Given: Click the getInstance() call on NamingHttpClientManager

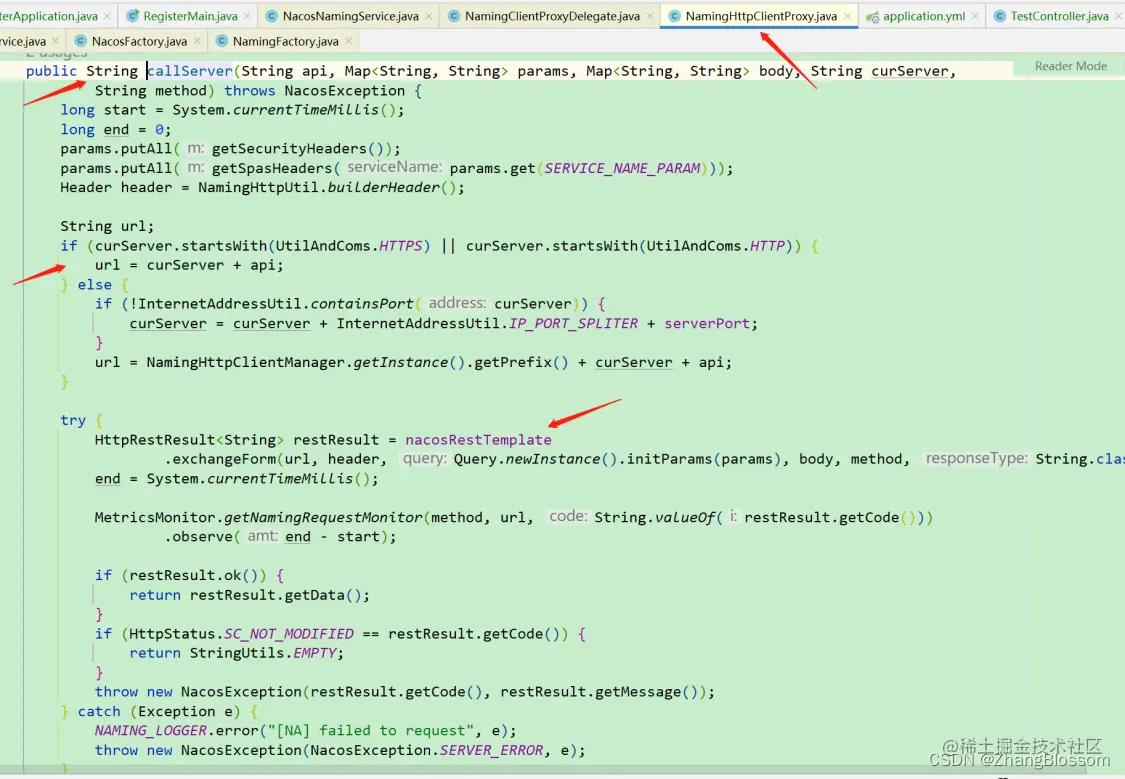Looking at the screenshot, I should point(409,362).
